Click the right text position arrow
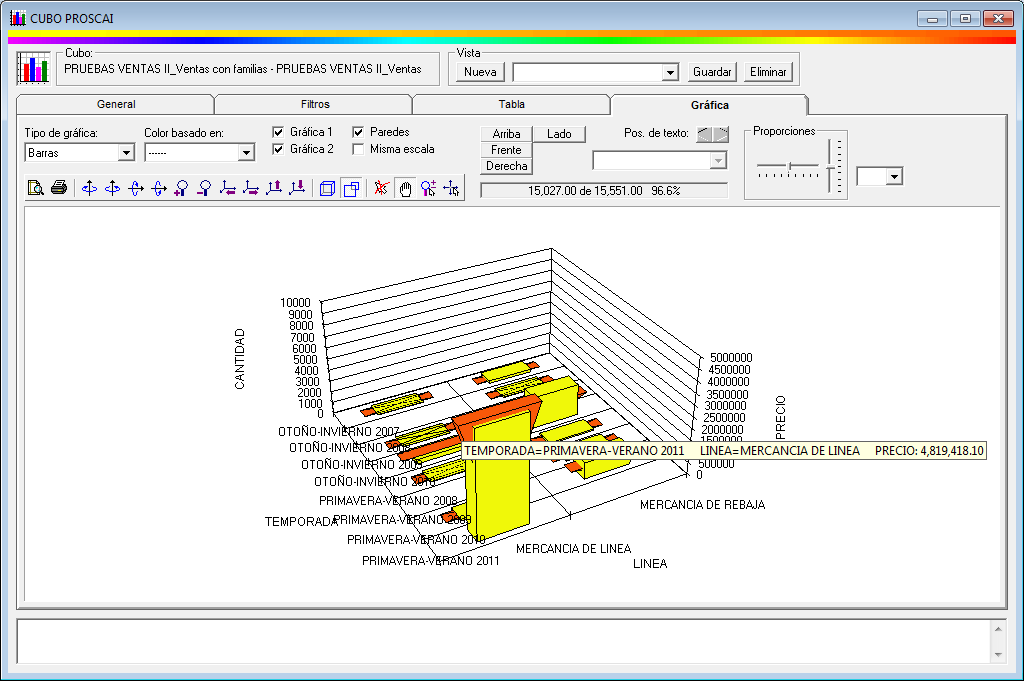Viewport: 1024px width, 681px height. (721, 134)
